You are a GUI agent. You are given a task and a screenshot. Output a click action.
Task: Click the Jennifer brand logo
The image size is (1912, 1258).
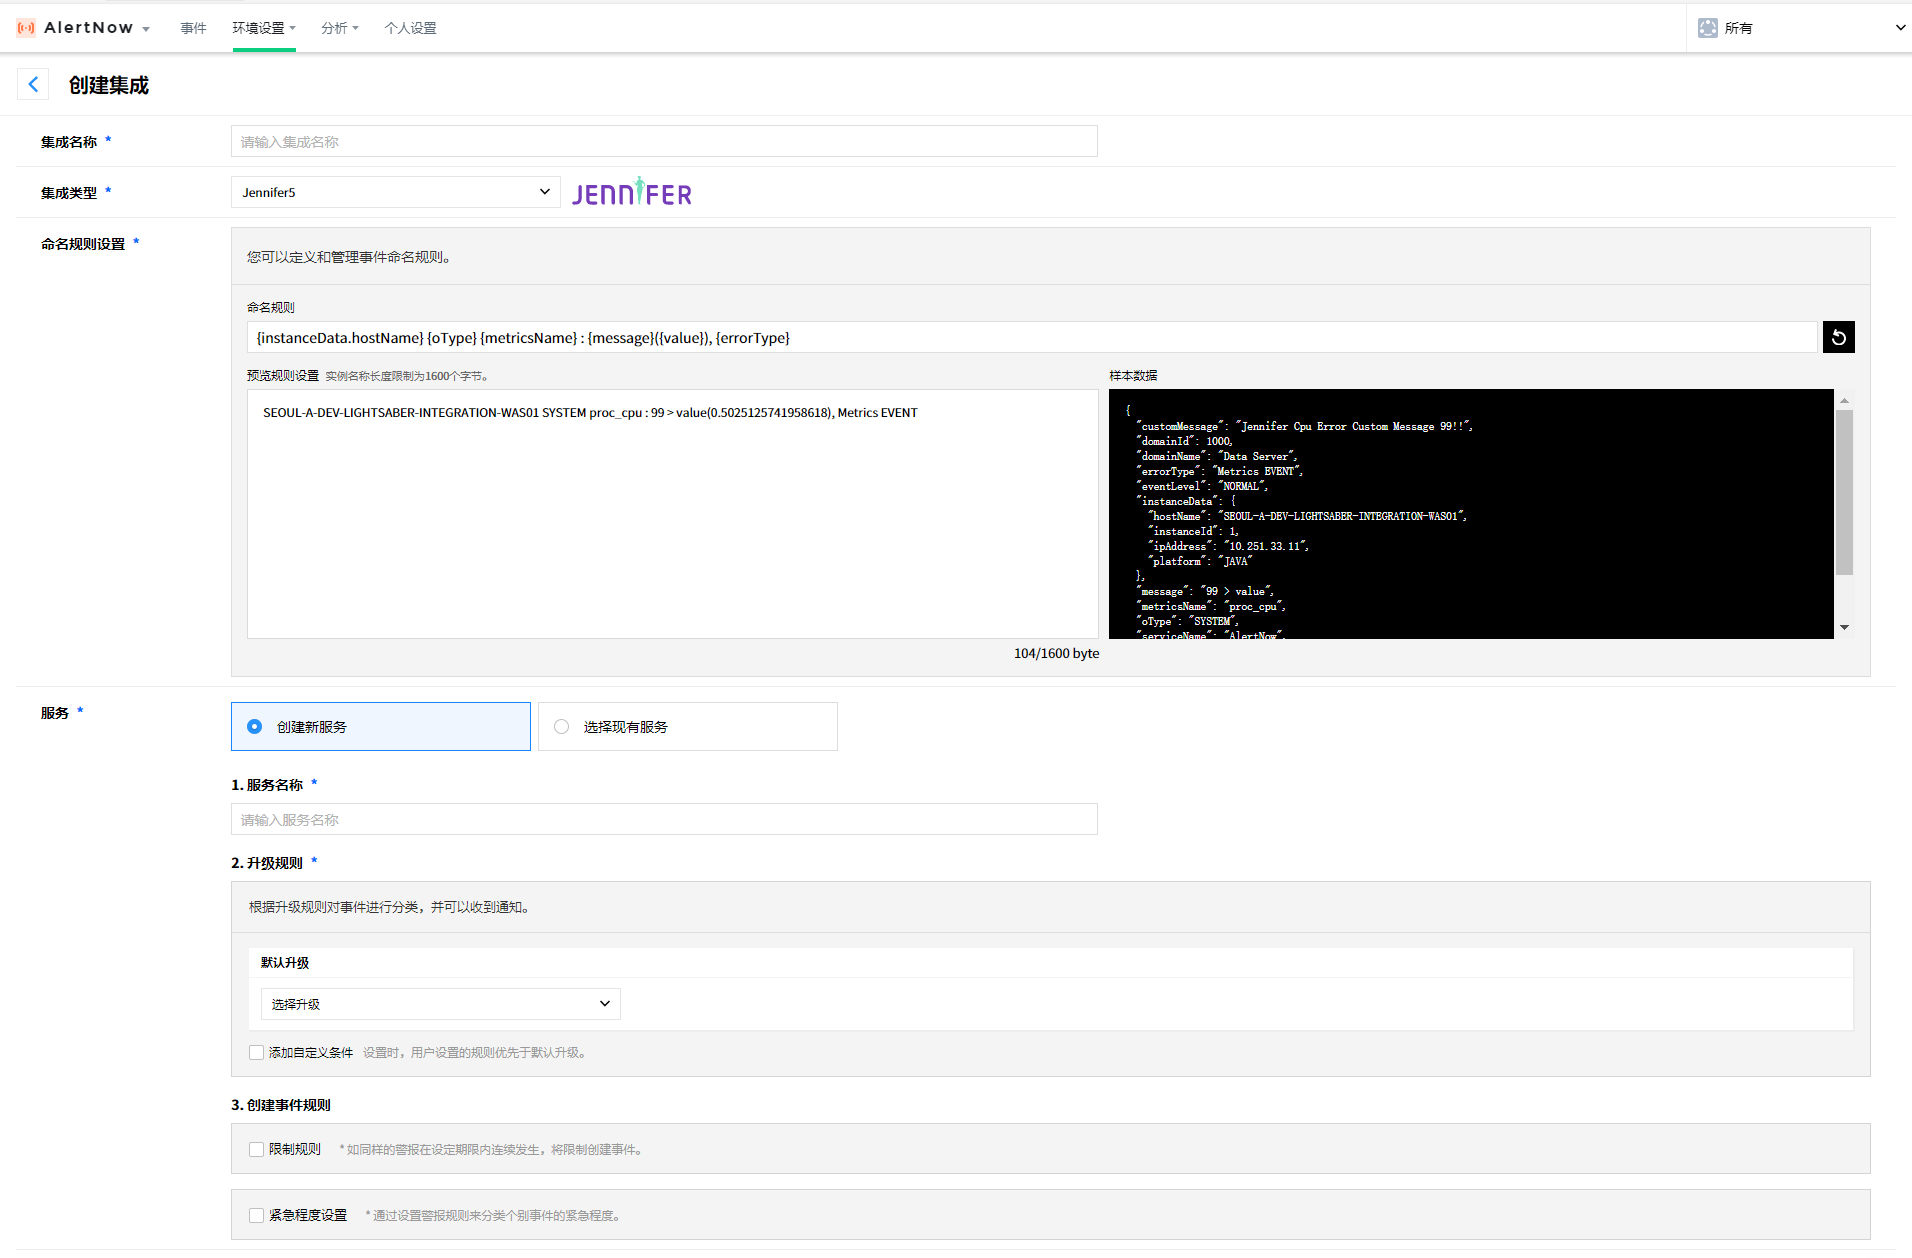(x=631, y=193)
